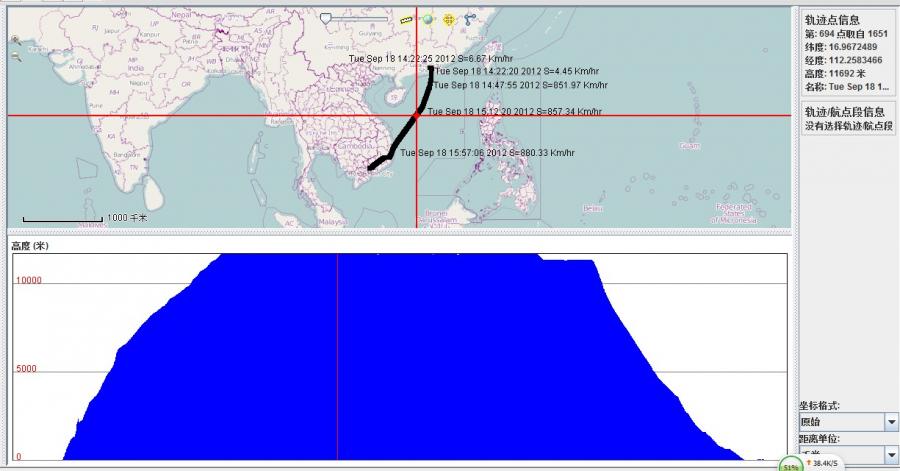This screenshot has width=900, height=471.
Task: Click the 10000 altitude axis label
Action: pyautogui.click(x=29, y=281)
